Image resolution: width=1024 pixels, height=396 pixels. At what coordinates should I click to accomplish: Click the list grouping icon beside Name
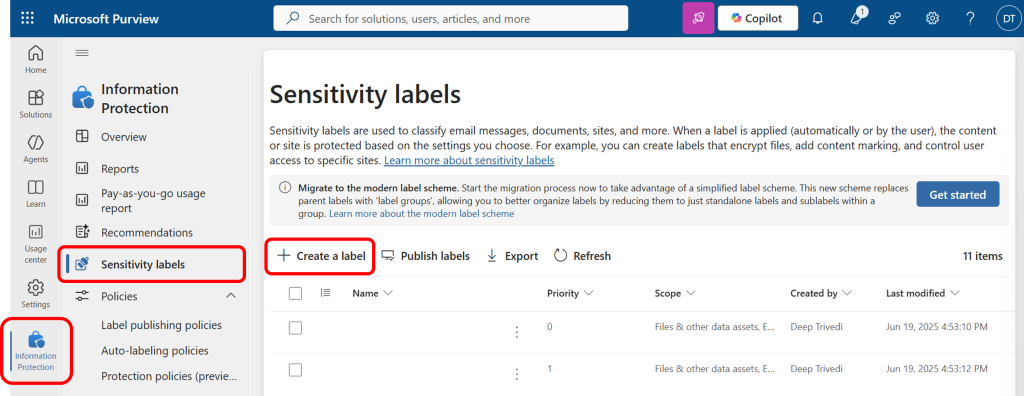(326, 293)
